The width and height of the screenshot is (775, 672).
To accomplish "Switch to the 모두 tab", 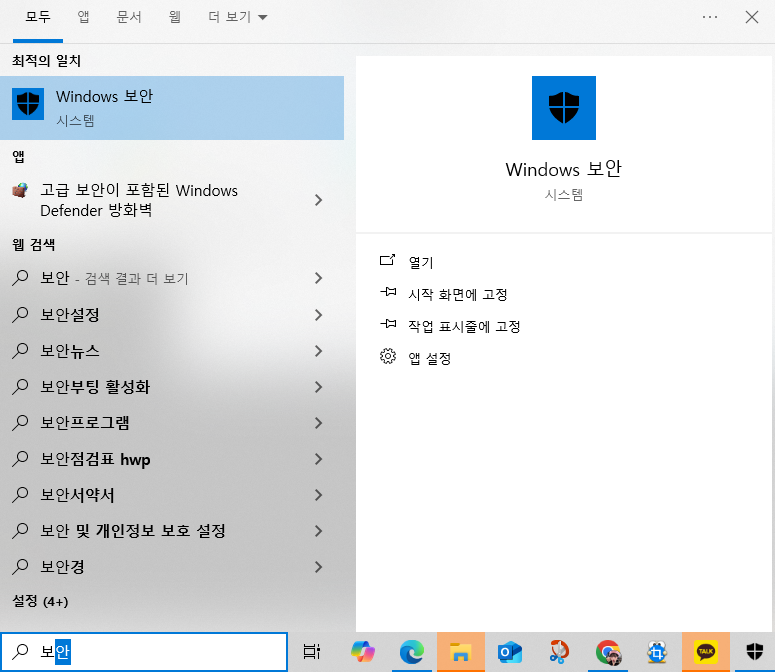I will (x=38, y=17).
